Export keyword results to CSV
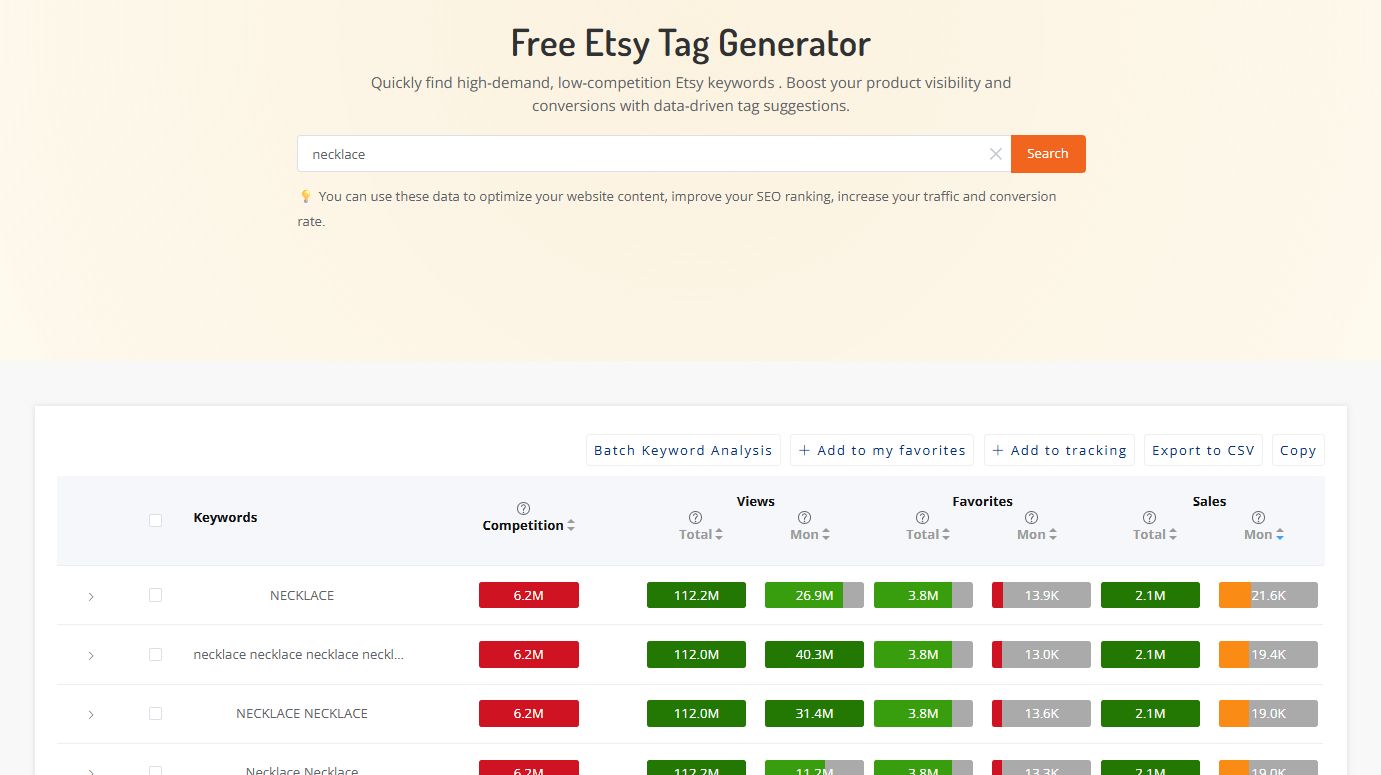Screen dimensions: 1381x775 (x=1203, y=450)
